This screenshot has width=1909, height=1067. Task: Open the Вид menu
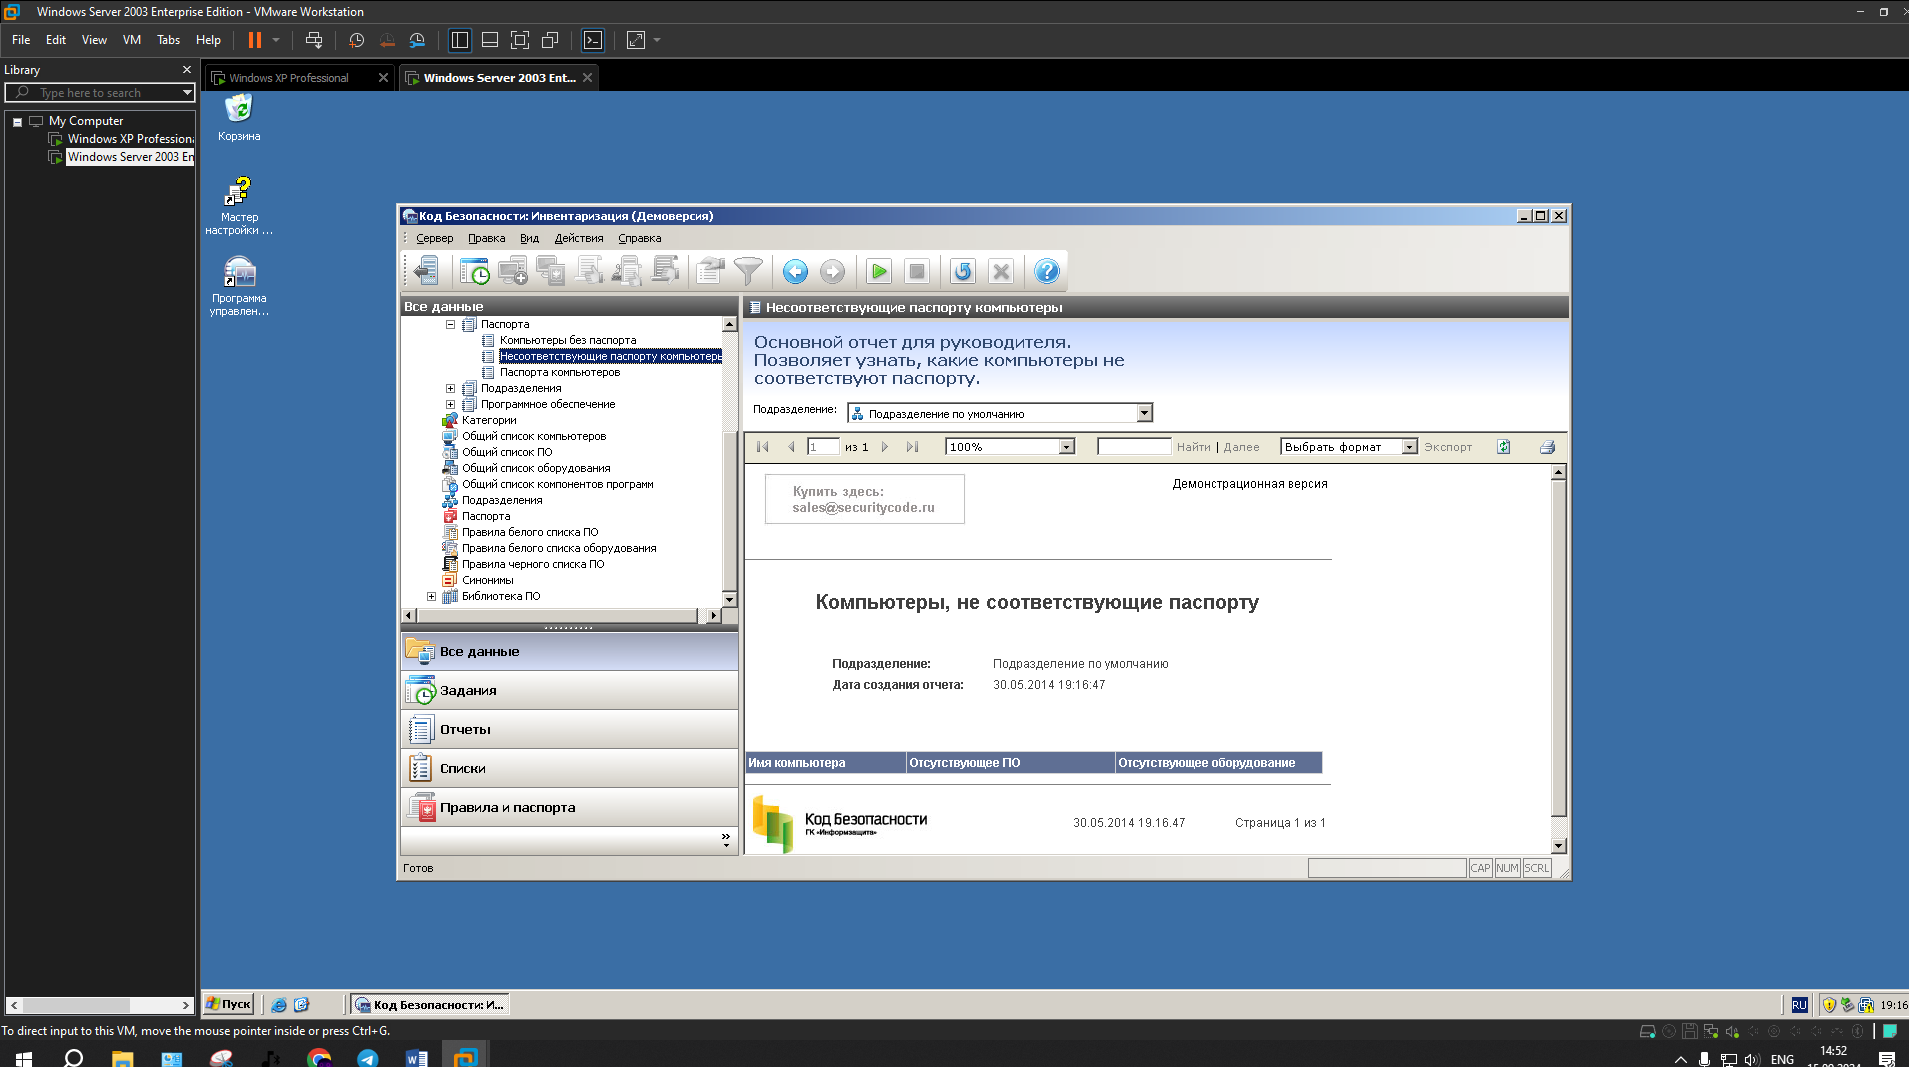click(529, 238)
